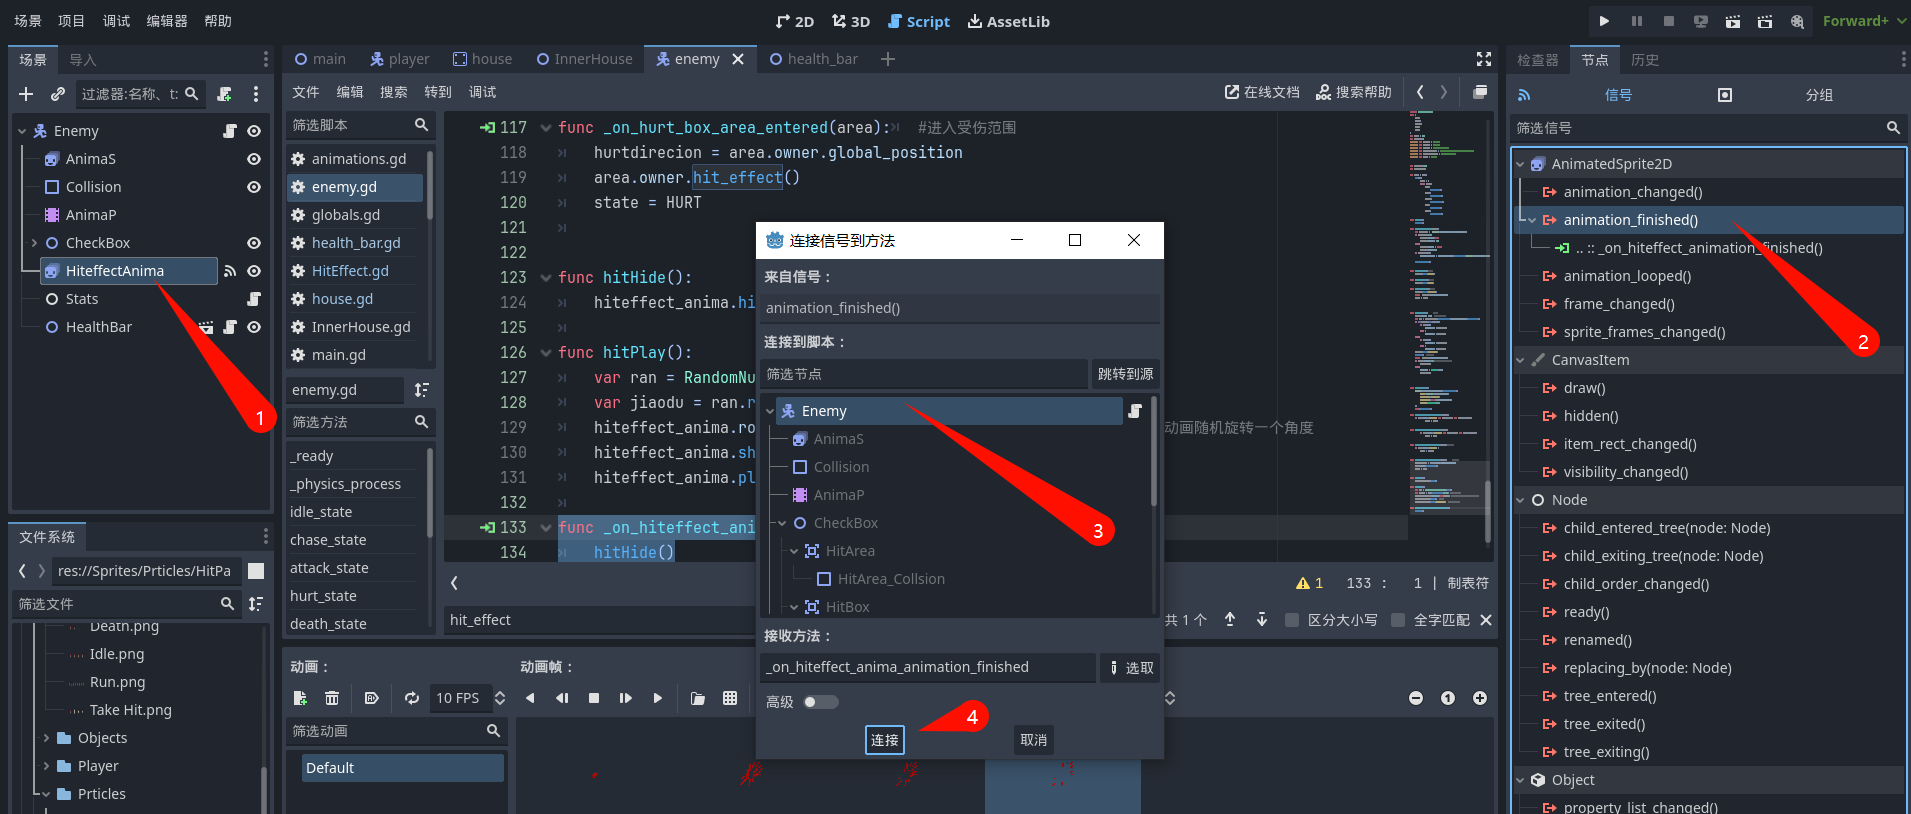Image resolution: width=1911 pixels, height=814 pixels.
Task: Create new animation in SpriteFrames
Action: (300, 698)
